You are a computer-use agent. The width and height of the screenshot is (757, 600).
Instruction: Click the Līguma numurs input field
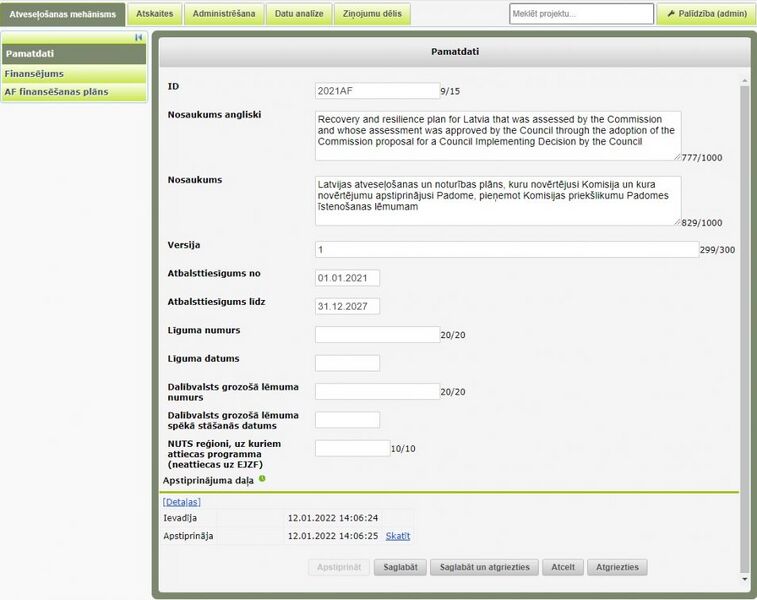(376, 335)
